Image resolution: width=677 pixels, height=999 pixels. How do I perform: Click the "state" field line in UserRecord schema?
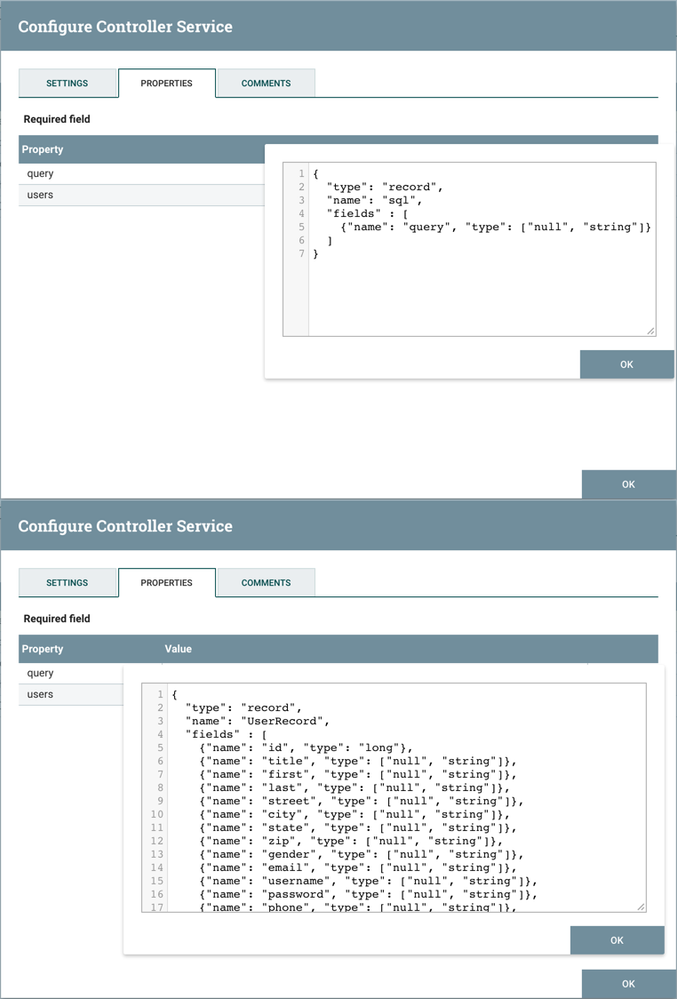pyautogui.click(x=357, y=828)
